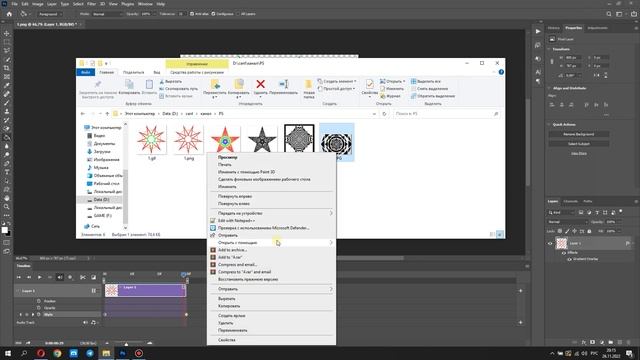Toggle Layer 1 visibility eye in Layers panel
The width and height of the screenshot is (640, 360).
[x=550, y=243]
